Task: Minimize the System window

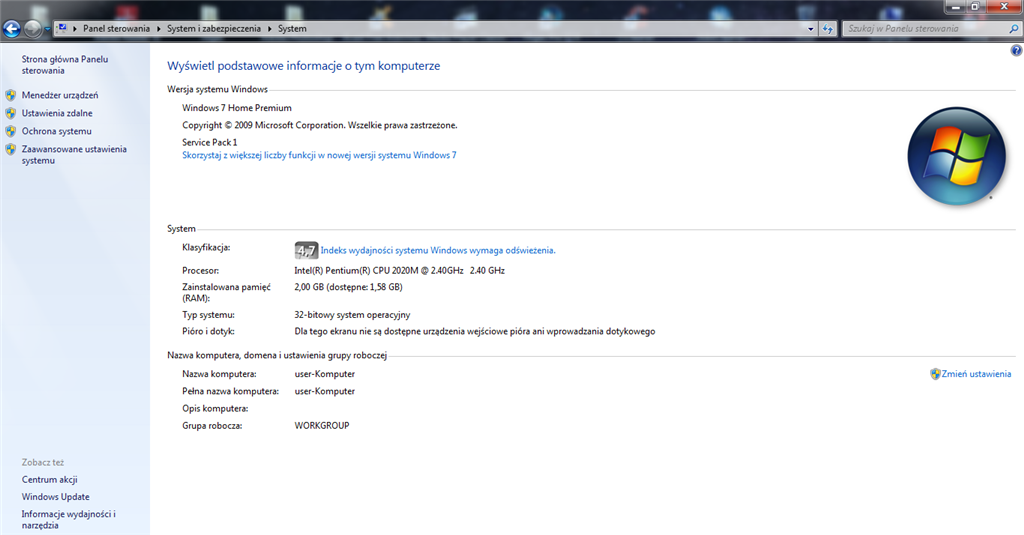Action: [x=955, y=7]
